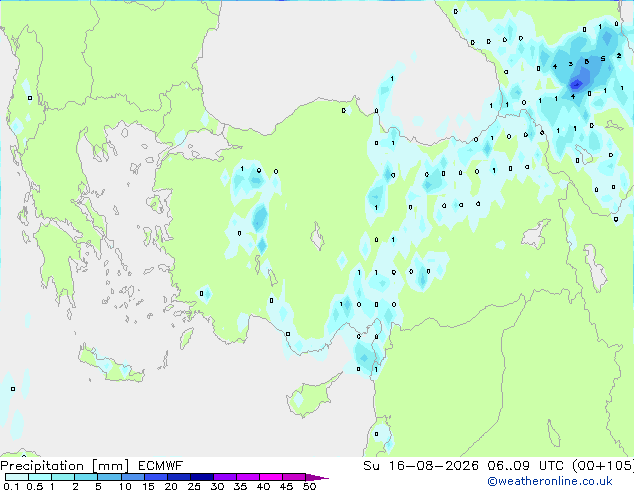Click the "25" legend value label
The image size is (634, 490).
click(194, 486)
